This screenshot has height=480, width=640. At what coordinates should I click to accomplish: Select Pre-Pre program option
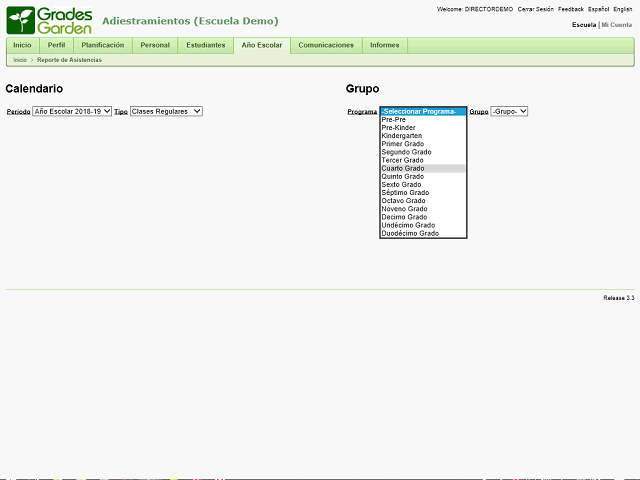[x=395, y=120]
